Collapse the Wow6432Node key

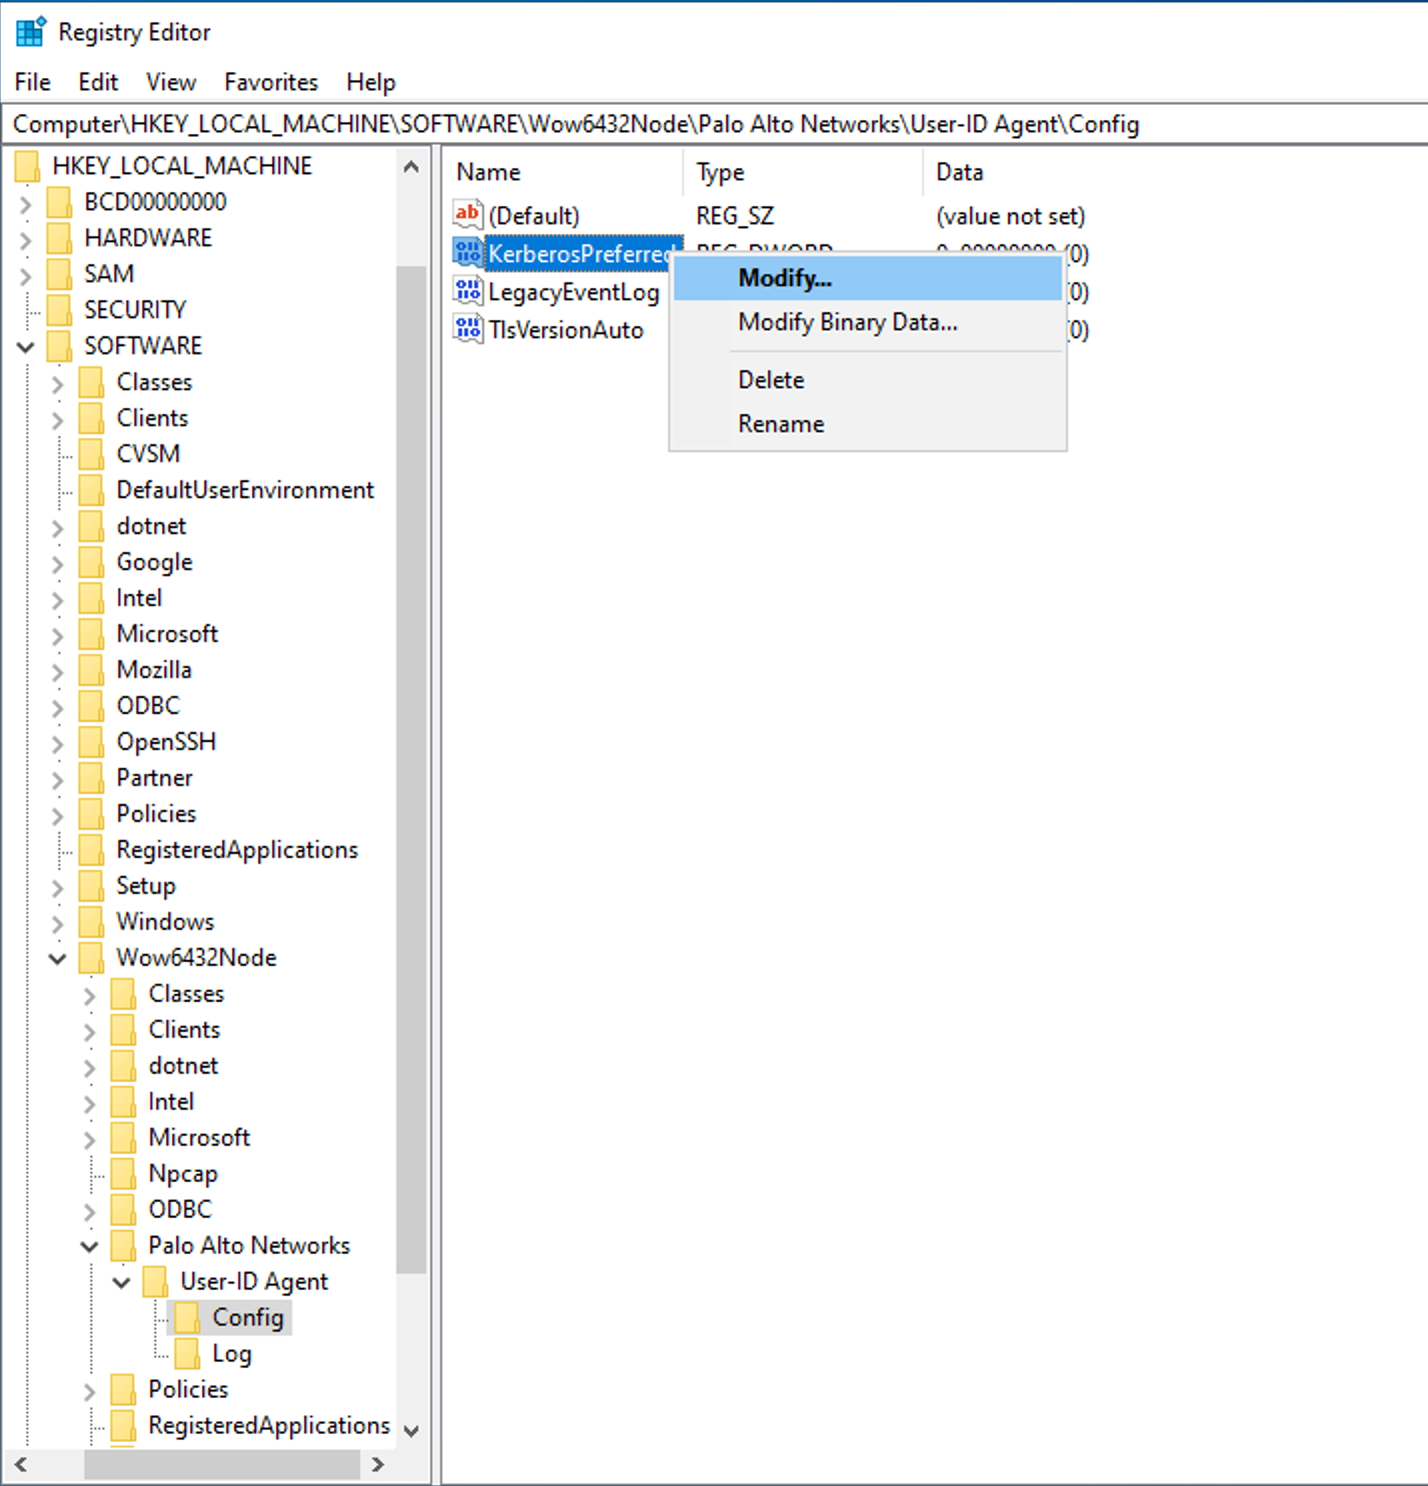[x=57, y=957]
